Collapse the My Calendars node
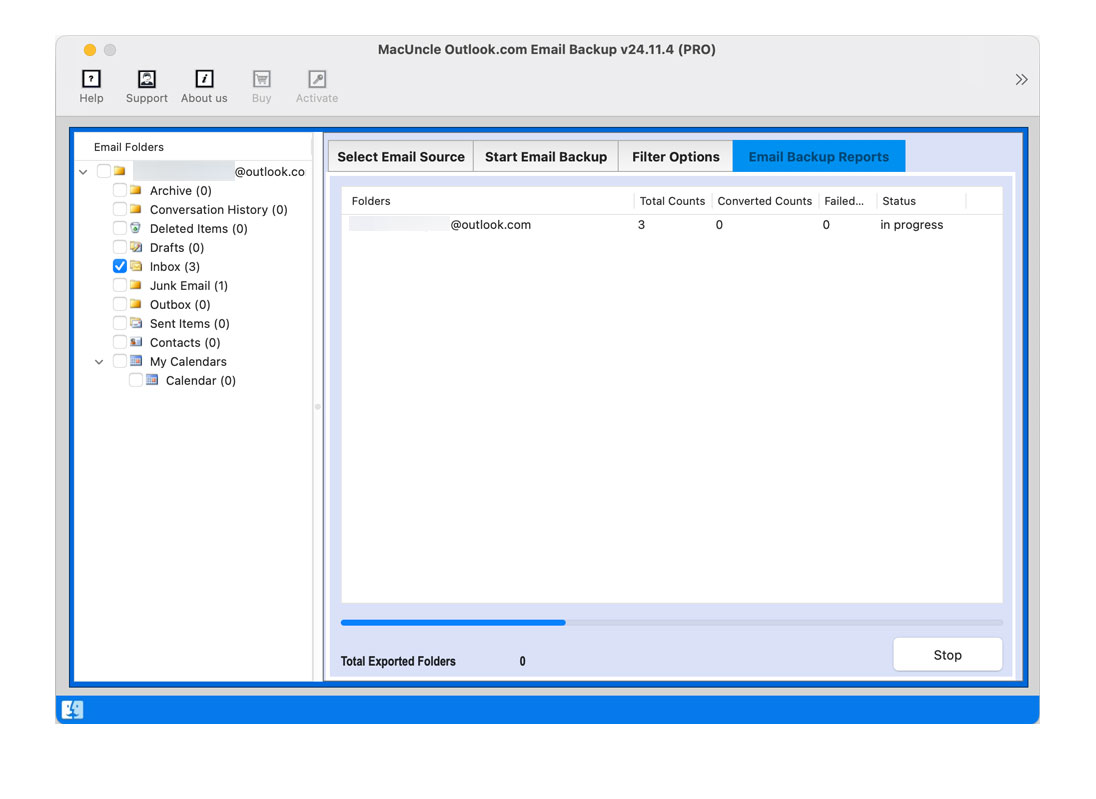The height and width of the screenshot is (799, 1096). point(98,361)
